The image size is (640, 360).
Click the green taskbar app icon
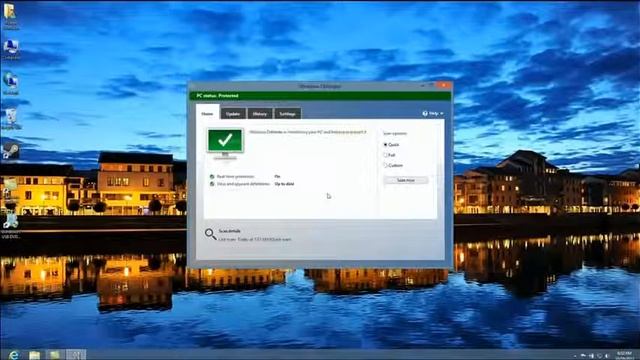pyautogui.click(x=55, y=355)
